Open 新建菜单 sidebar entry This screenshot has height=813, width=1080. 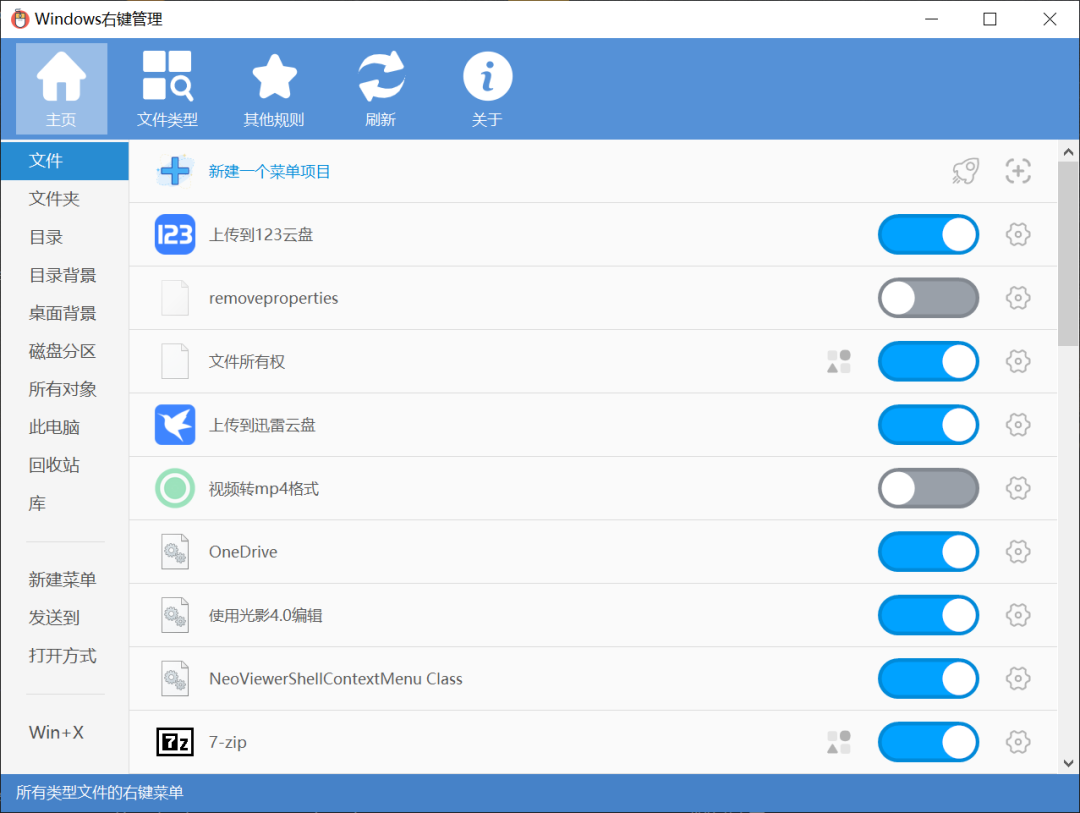(x=65, y=579)
